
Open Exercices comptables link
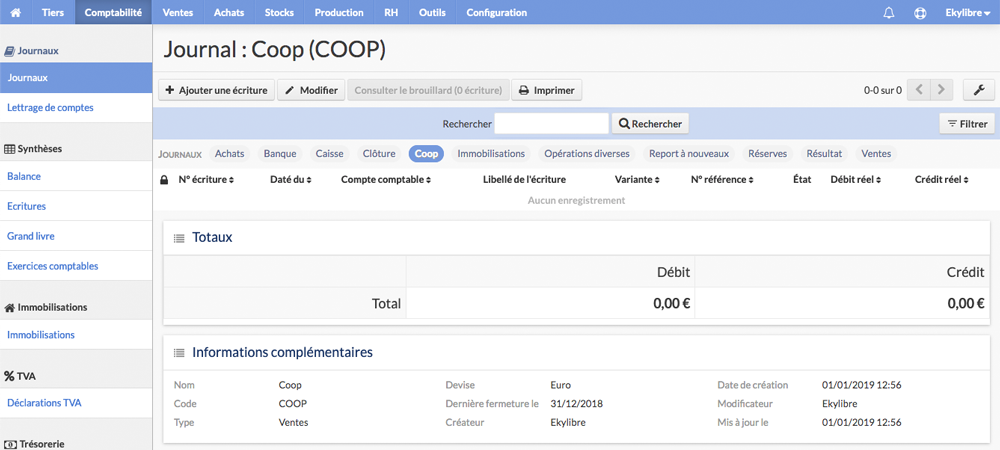pos(76,266)
